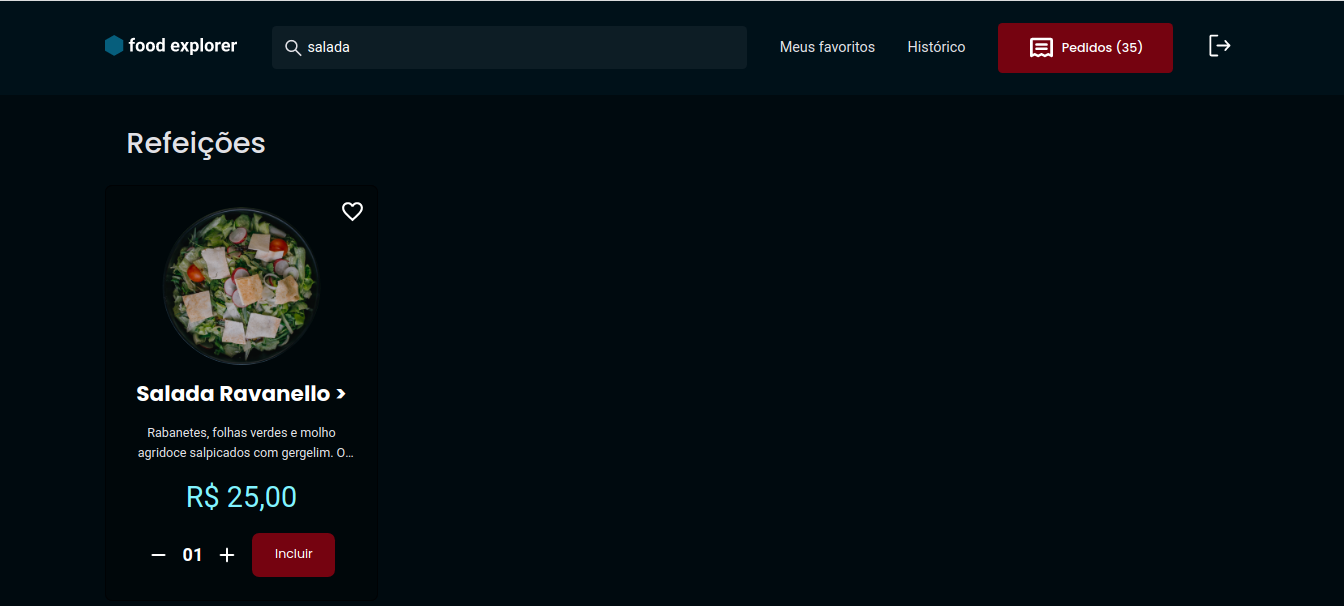Click the quantity value 01
The height and width of the screenshot is (606, 1344).
pyautogui.click(x=192, y=554)
